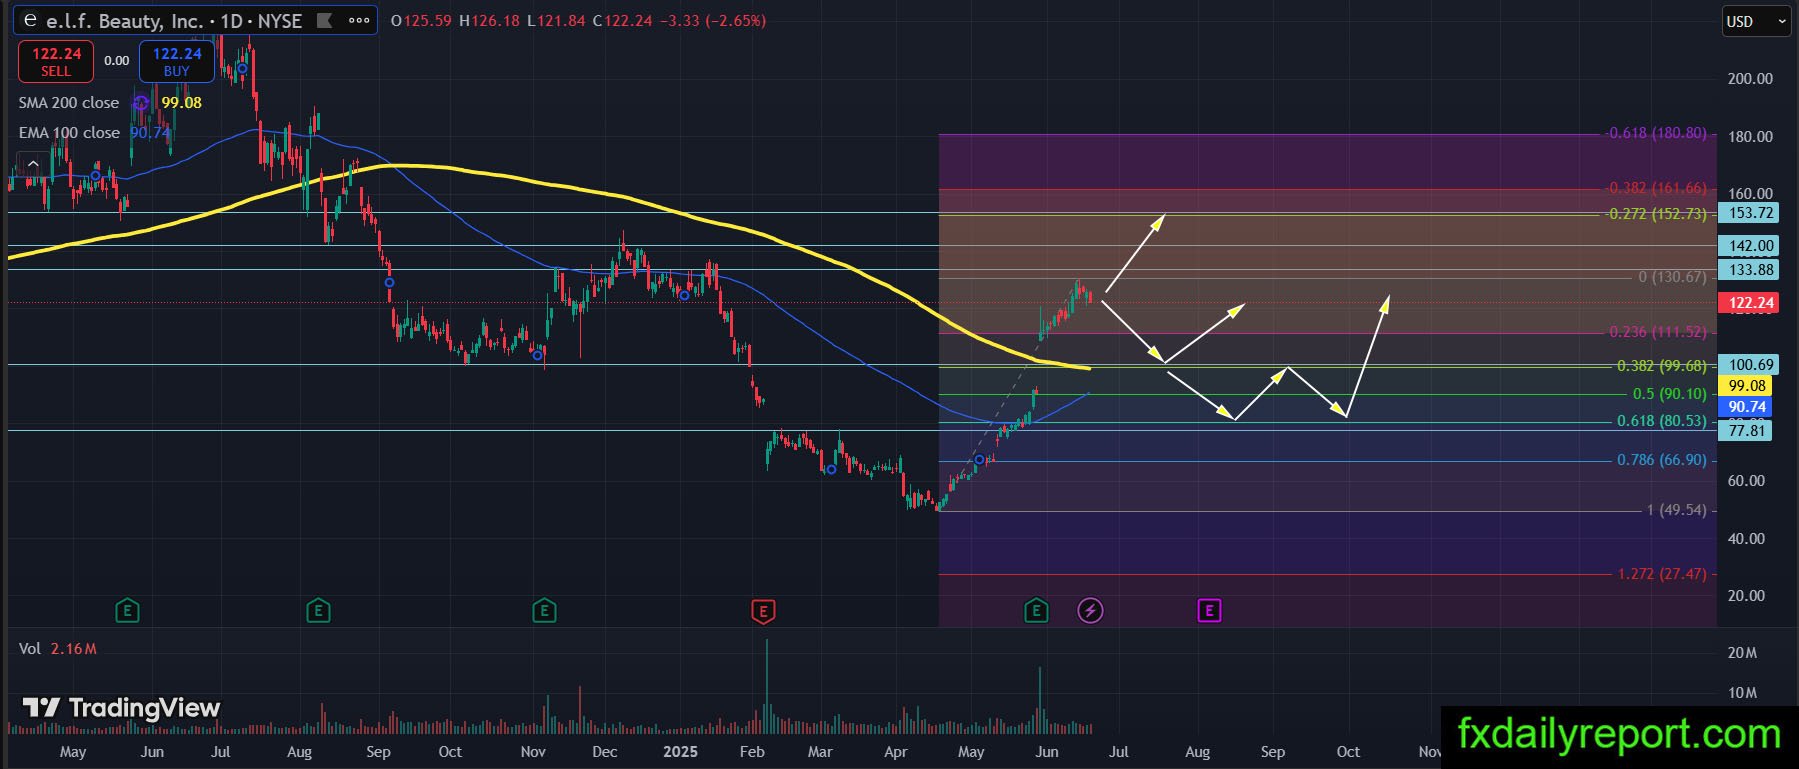Open the USD currency dropdown

pyautogui.click(x=1755, y=21)
